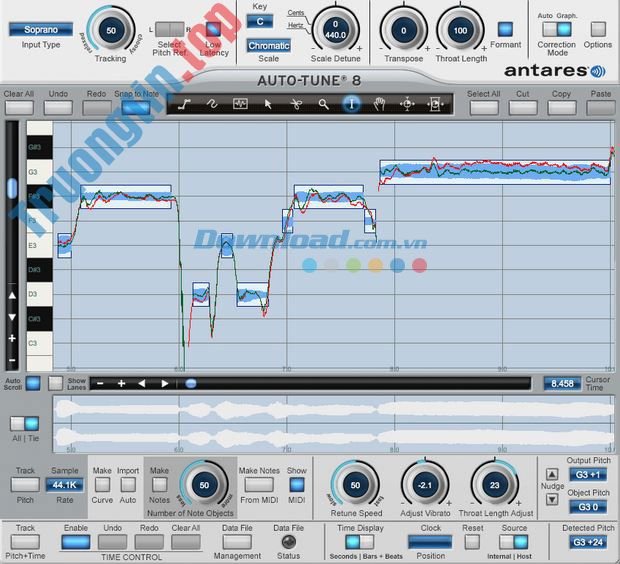Enable the Low Latency toggle
This screenshot has width=620, height=564.
[213, 29]
